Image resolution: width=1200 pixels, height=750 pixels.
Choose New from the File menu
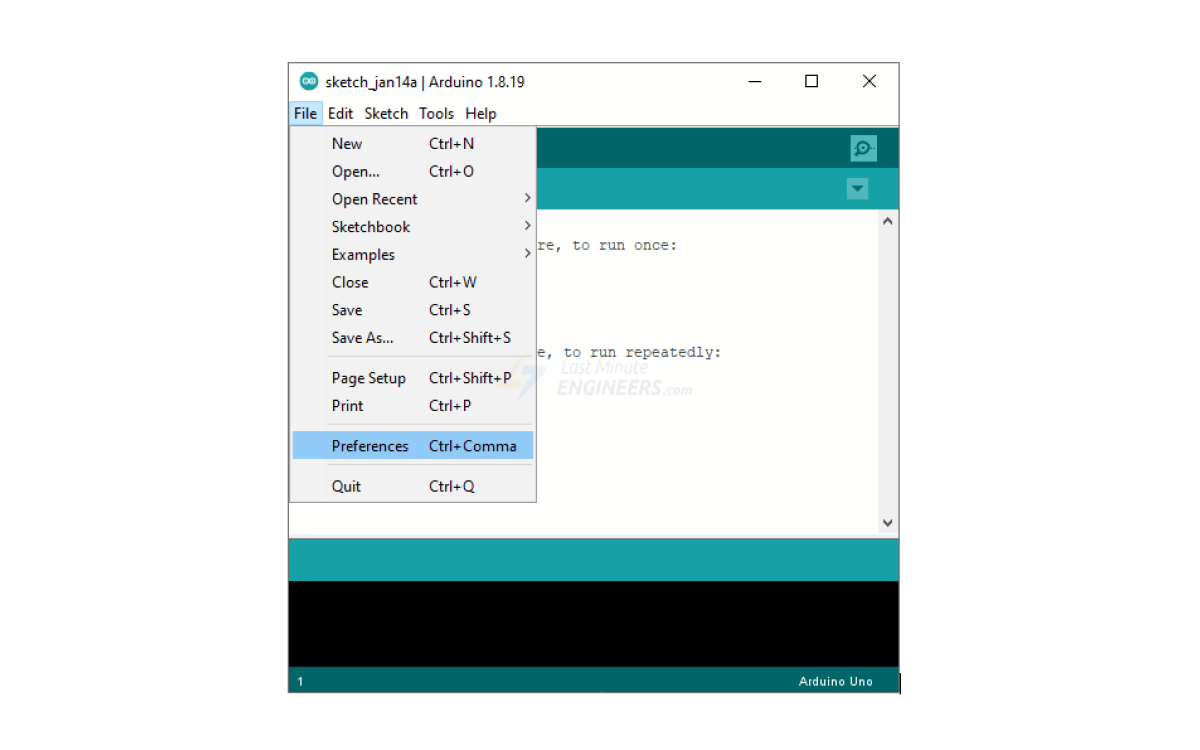pos(413,144)
